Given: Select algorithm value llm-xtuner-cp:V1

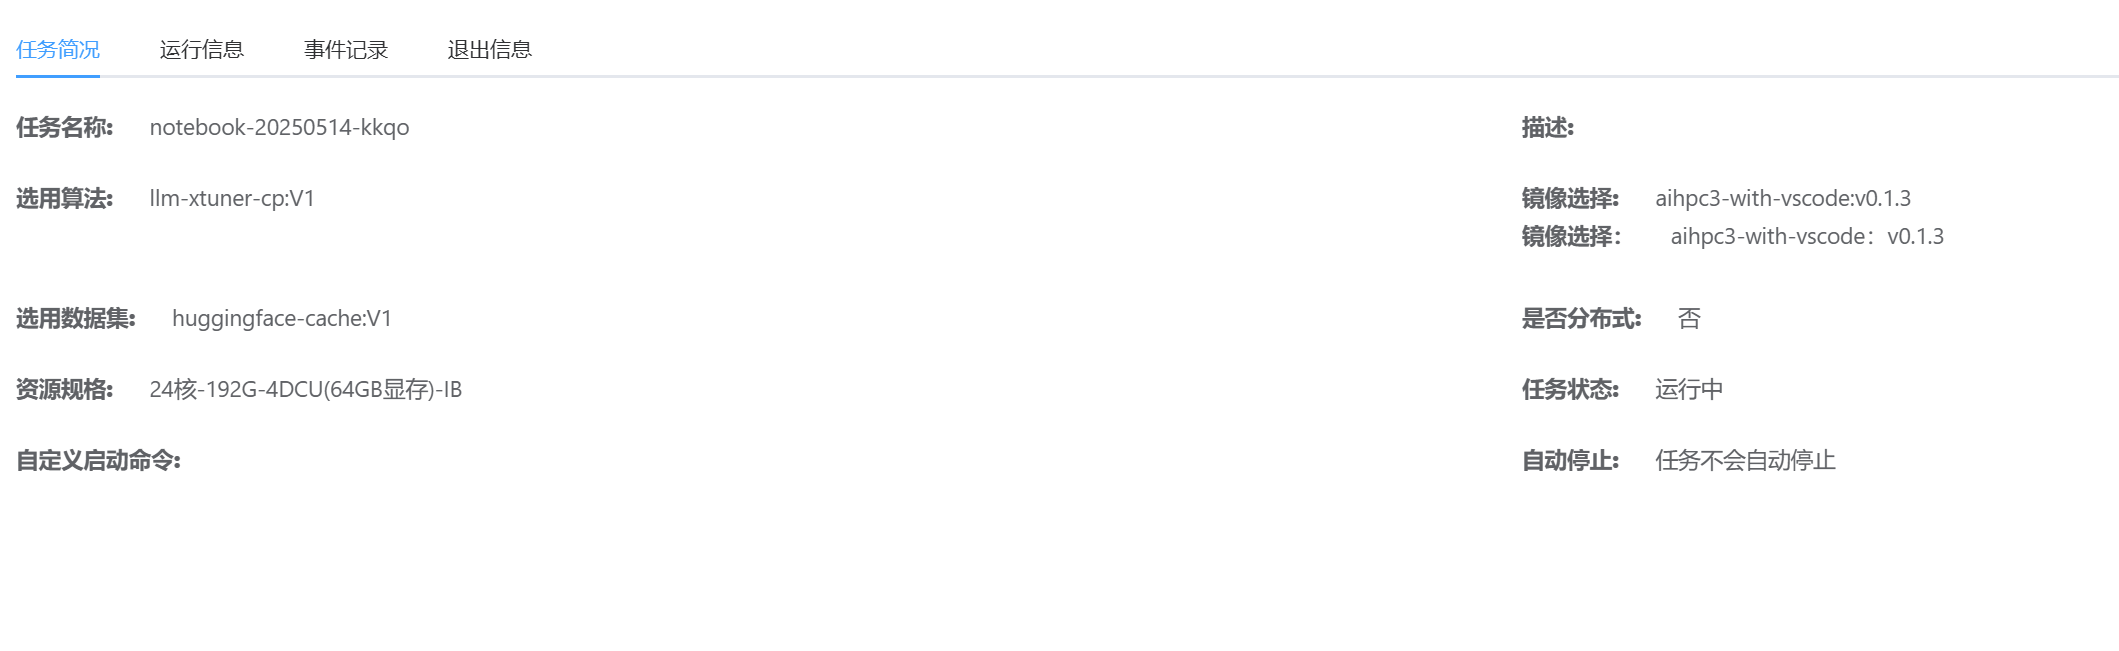Looking at the screenshot, I should (x=232, y=199).
